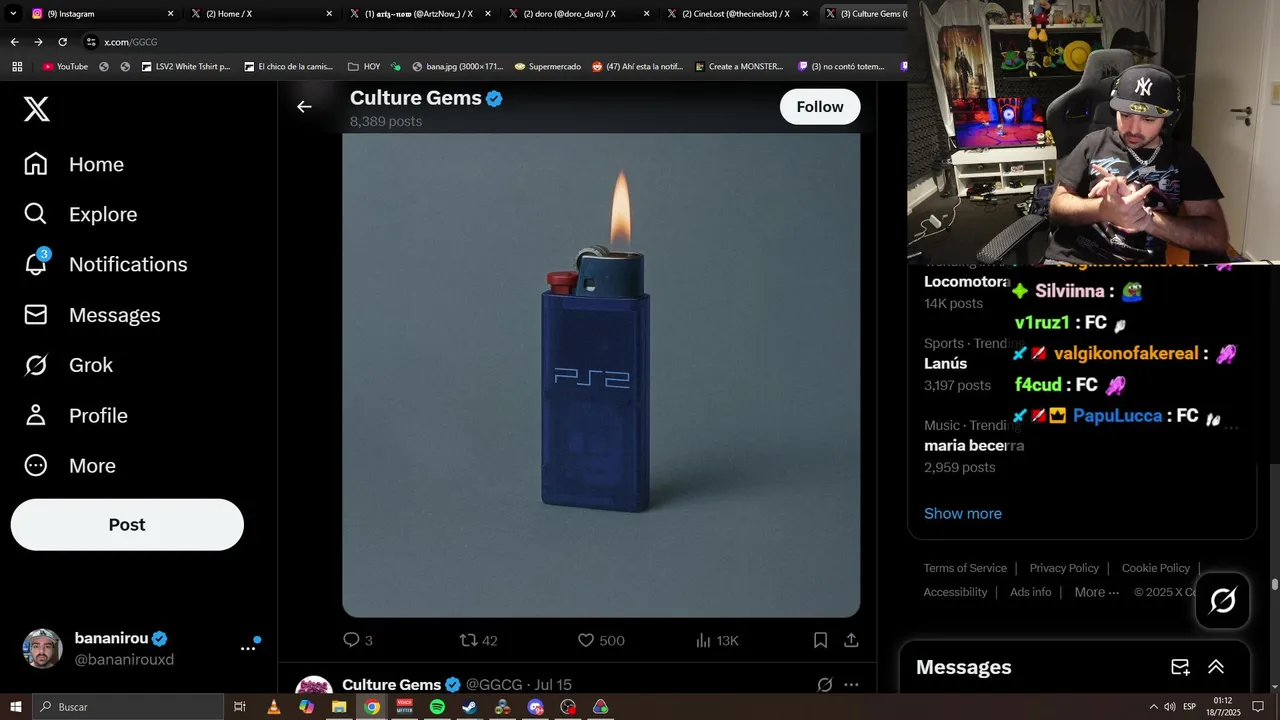1280x720 pixels.
Task: Open the tab search dropdown arrow
Action: click(11, 13)
